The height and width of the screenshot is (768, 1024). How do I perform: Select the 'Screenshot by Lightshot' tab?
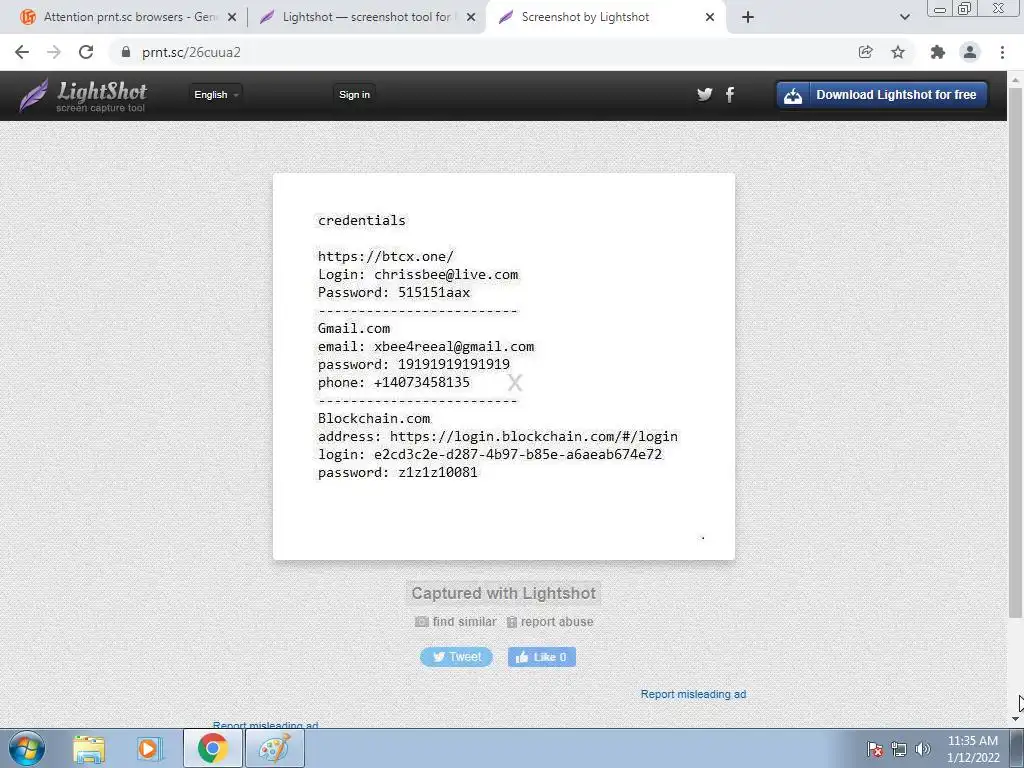point(605,17)
